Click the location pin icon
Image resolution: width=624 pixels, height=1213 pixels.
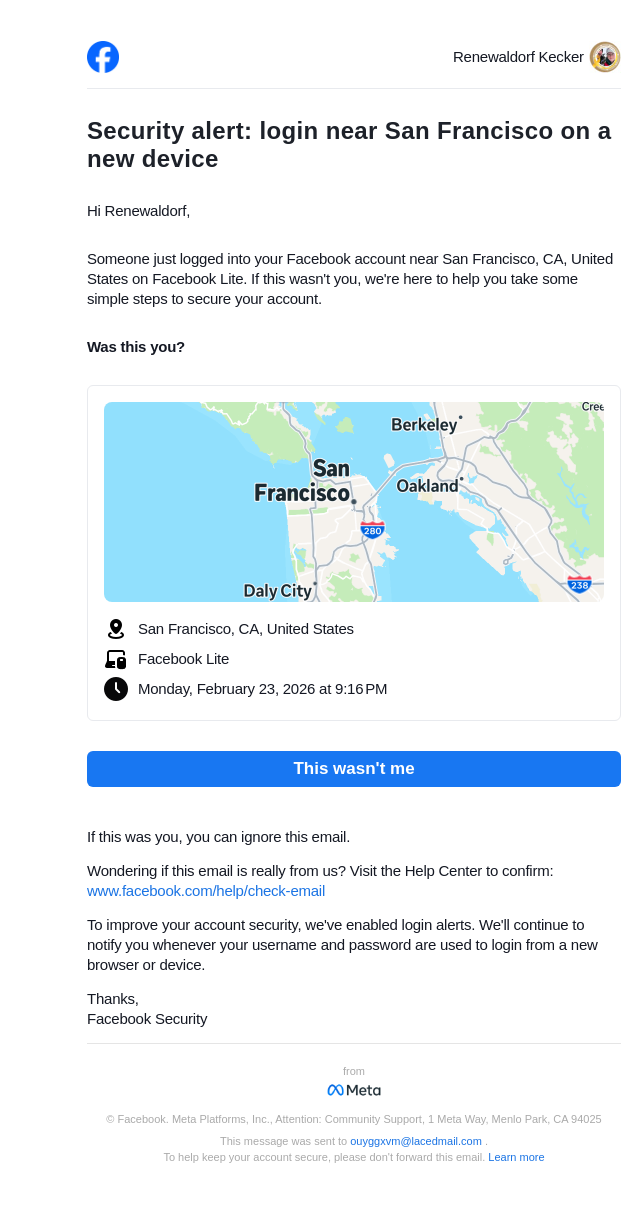116,629
